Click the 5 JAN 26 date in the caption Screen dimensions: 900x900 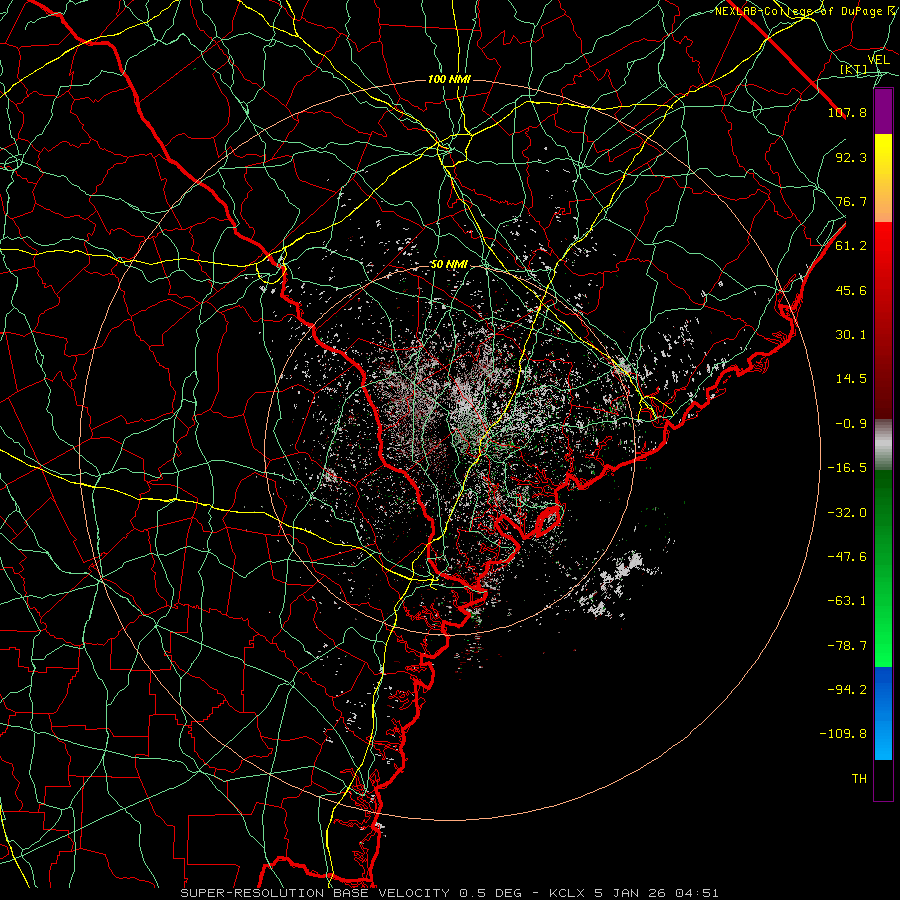coord(632,893)
